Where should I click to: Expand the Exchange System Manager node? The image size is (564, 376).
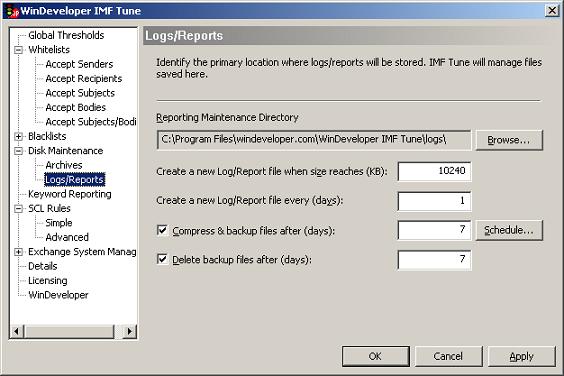click(18, 252)
